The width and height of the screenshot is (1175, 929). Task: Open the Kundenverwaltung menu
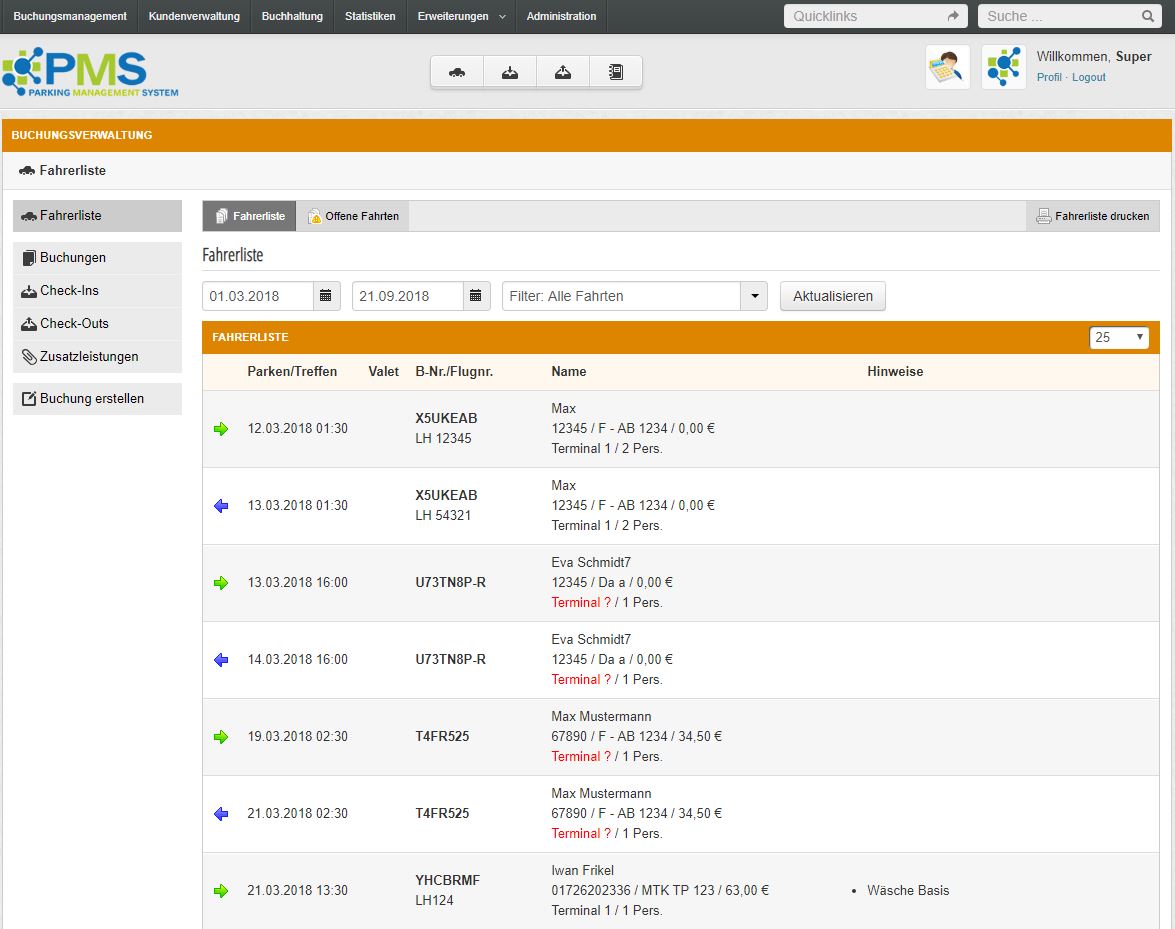coord(194,16)
